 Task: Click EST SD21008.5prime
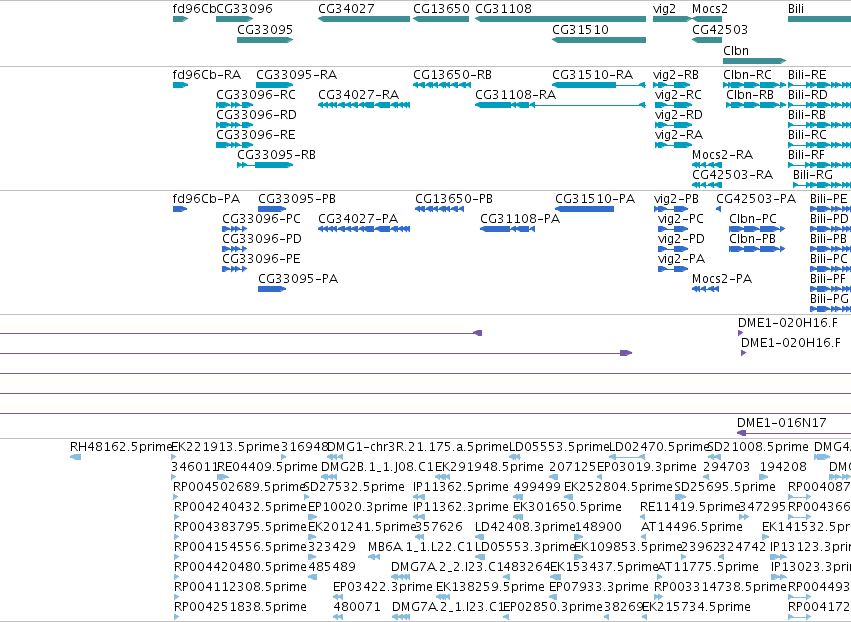(x=715, y=457)
